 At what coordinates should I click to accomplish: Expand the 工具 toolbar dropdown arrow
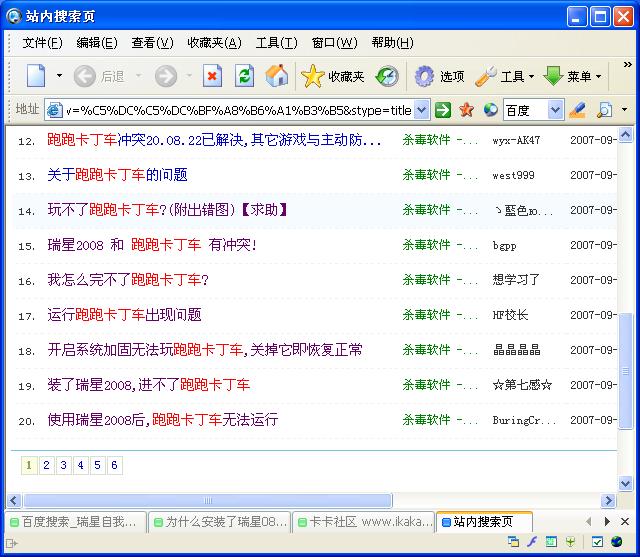tap(531, 76)
